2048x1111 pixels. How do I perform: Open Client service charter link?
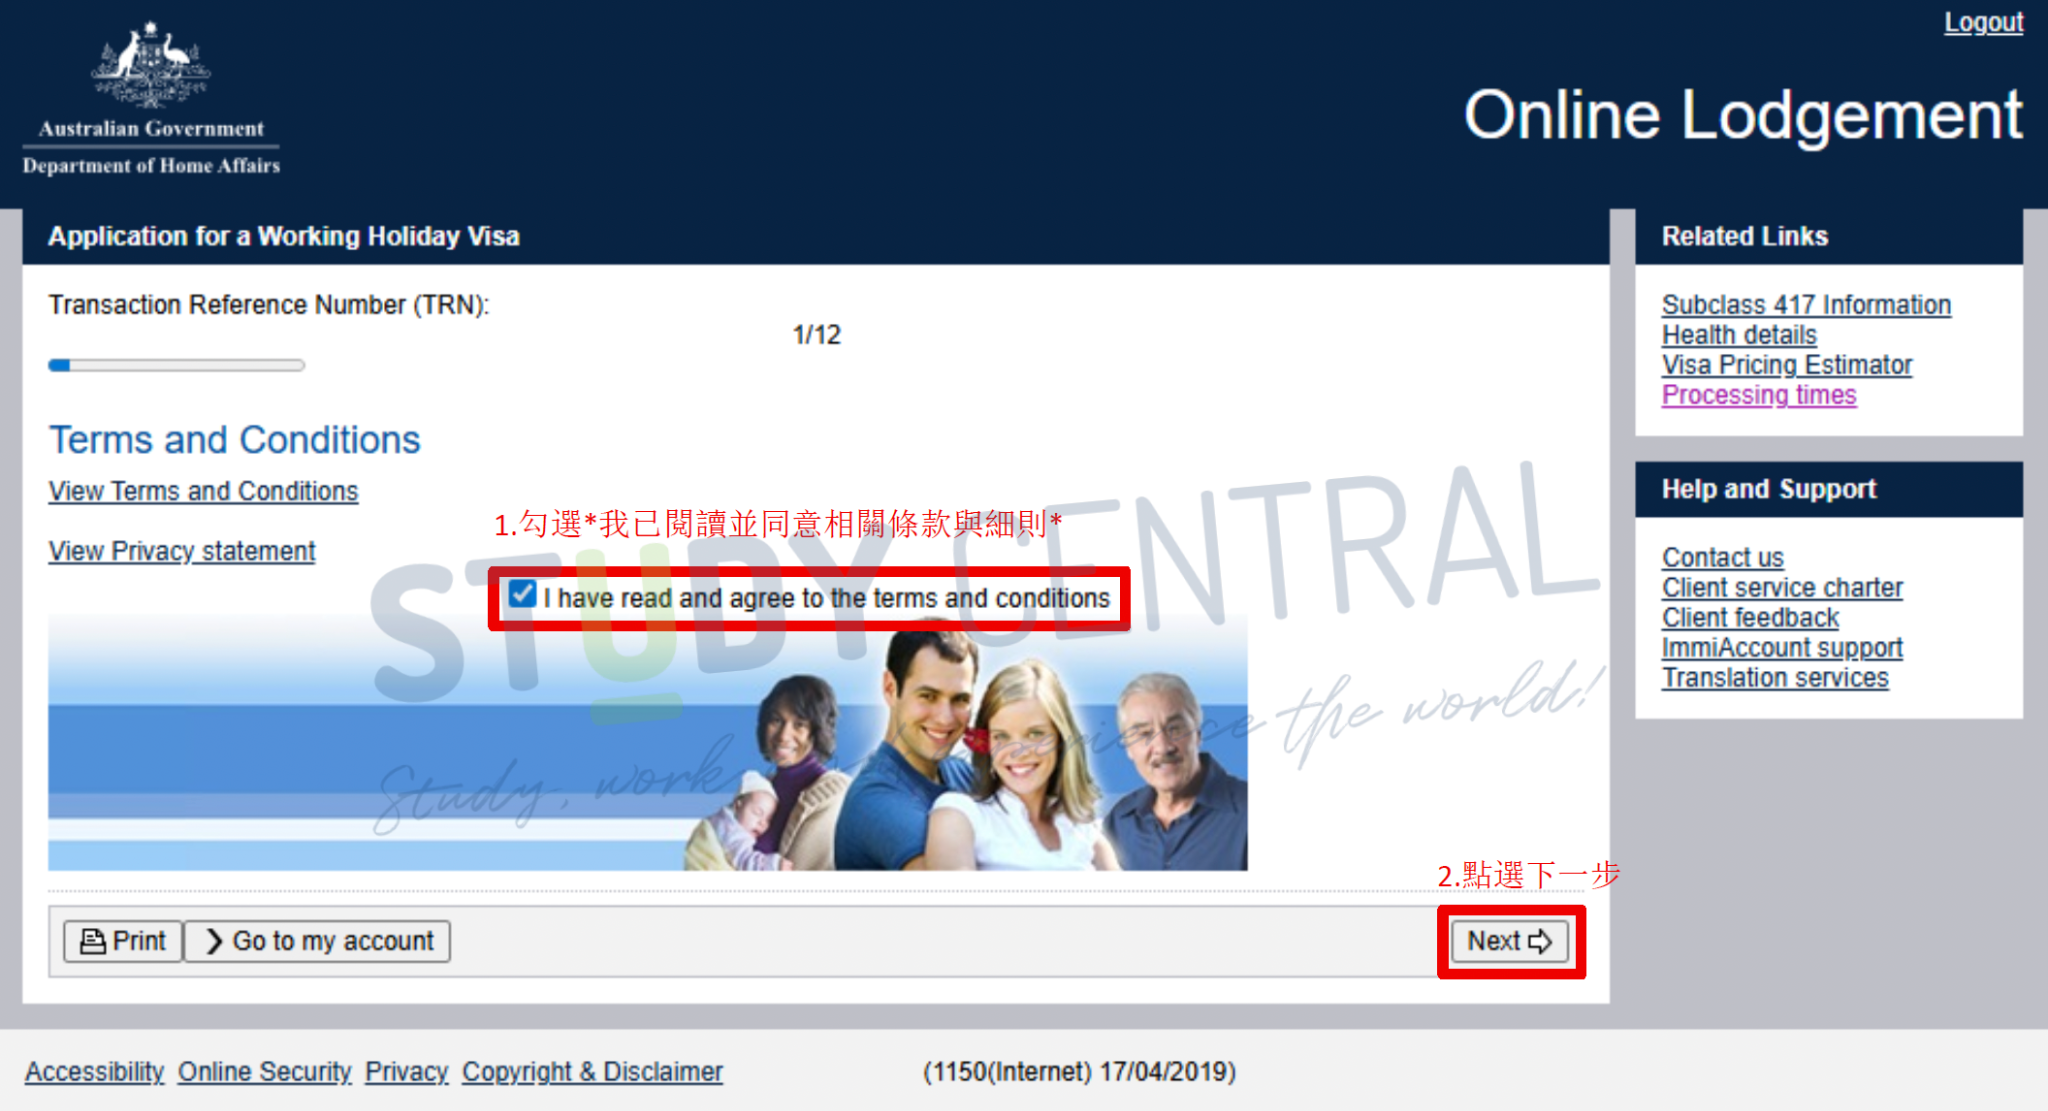[x=1782, y=587]
